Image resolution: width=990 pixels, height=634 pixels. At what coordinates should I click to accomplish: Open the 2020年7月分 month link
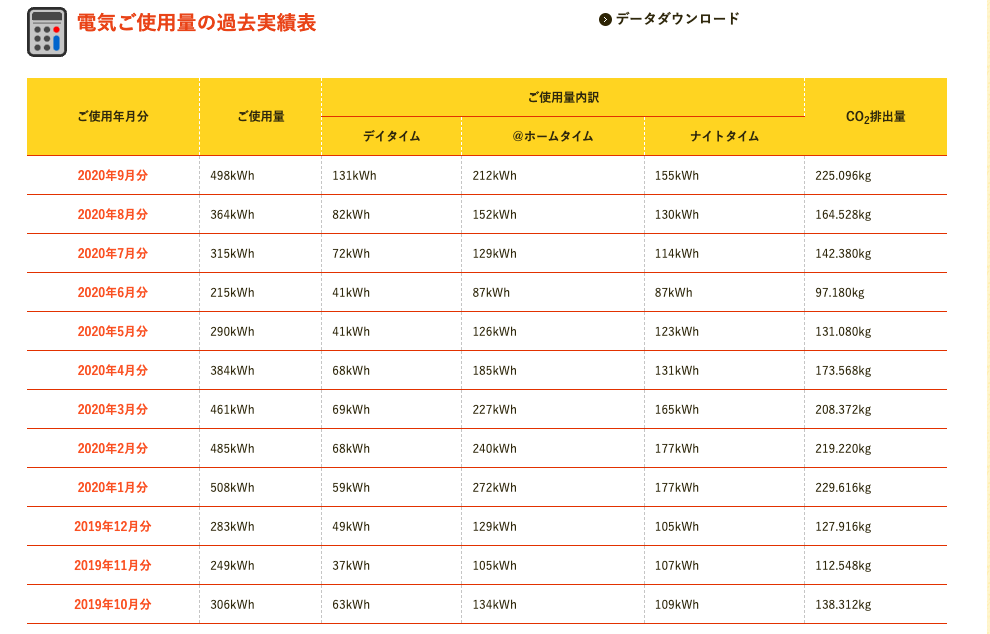[112, 254]
